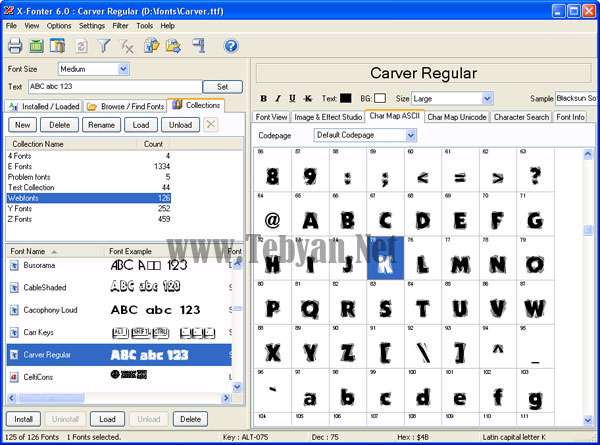
Task: Click the Sample text field
Action: 576,98
